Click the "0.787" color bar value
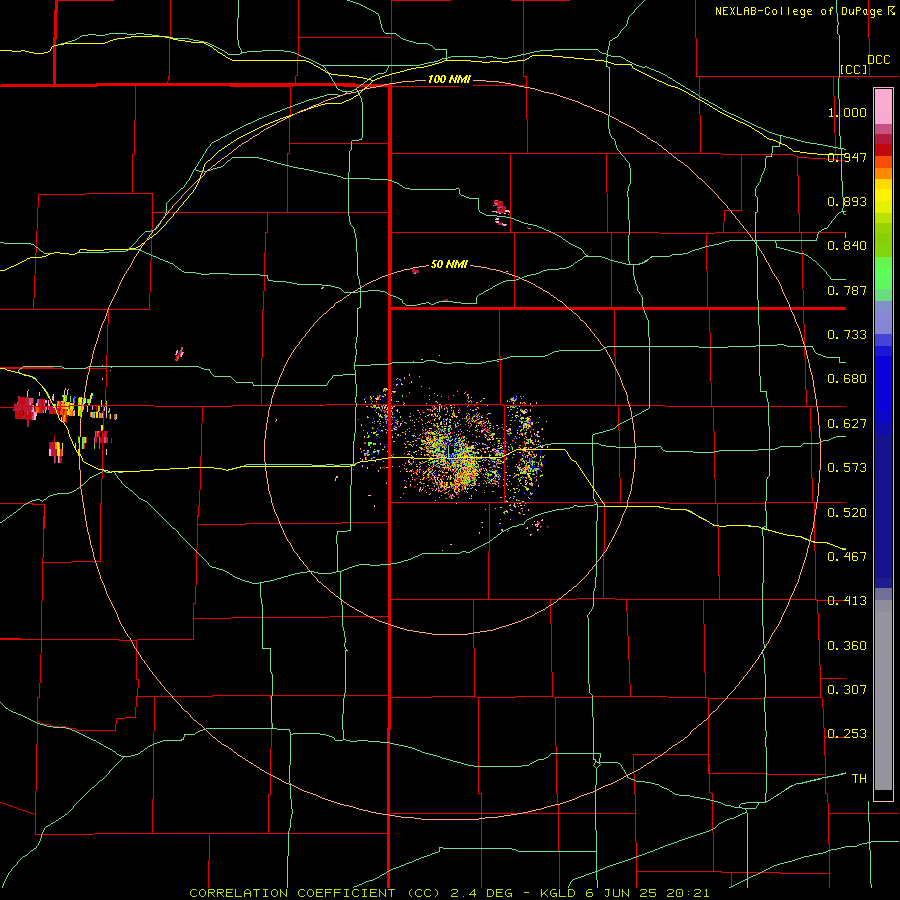Image resolution: width=900 pixels, height=900 pixels. 847,290
